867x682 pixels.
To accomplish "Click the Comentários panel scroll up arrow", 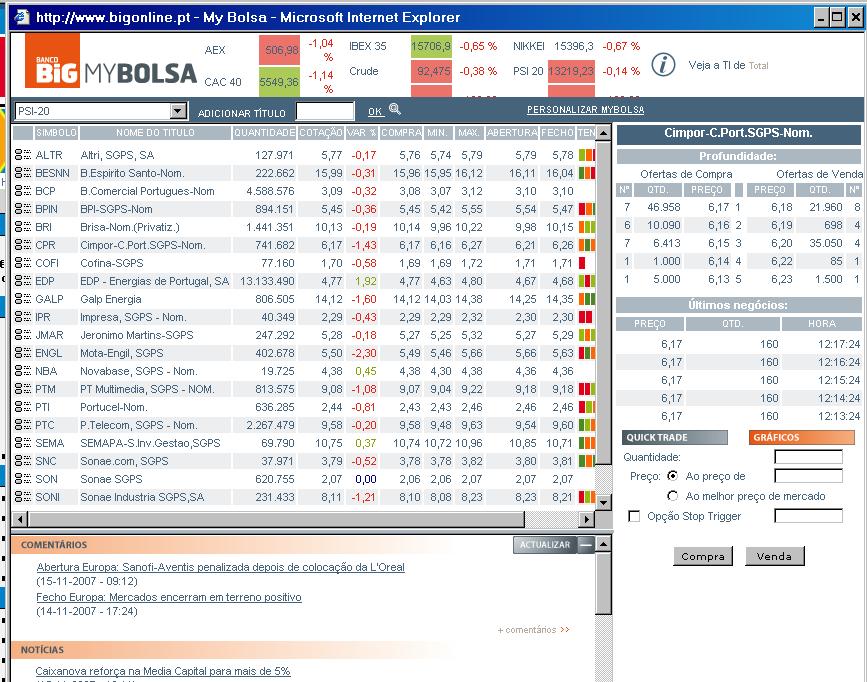I will click(603, 544).
